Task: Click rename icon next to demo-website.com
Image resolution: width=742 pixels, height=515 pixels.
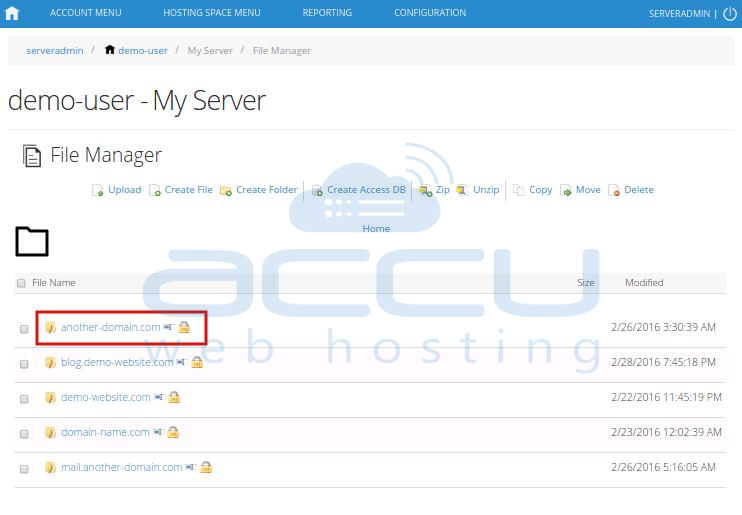Action: (159, 397)
